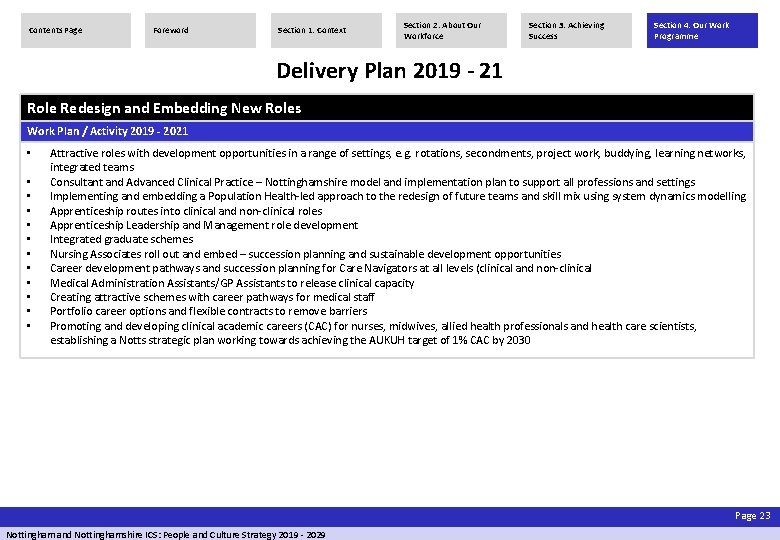Image resolution: width=780 pixels, height=540 pixels.
Task: Click the Integrated graduate schemes bullet
Action: click(x=121, y=239)
